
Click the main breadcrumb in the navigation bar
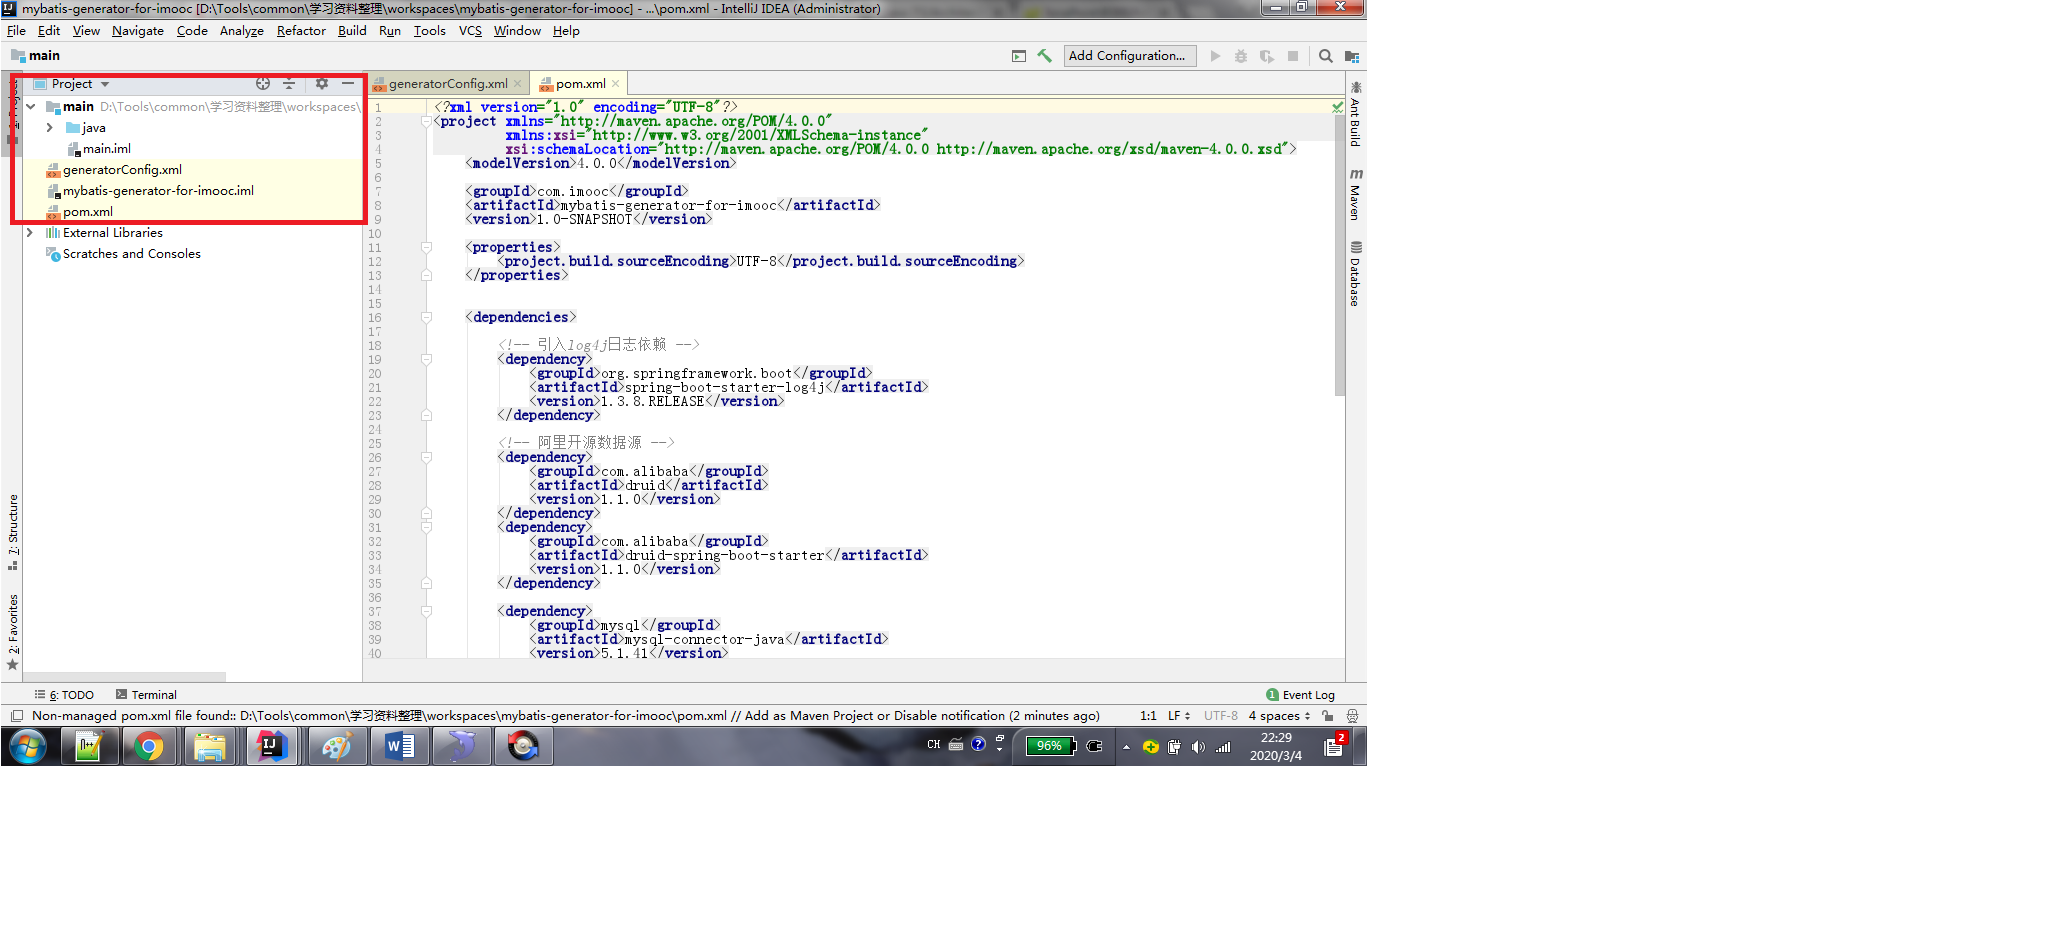[35, 56]
